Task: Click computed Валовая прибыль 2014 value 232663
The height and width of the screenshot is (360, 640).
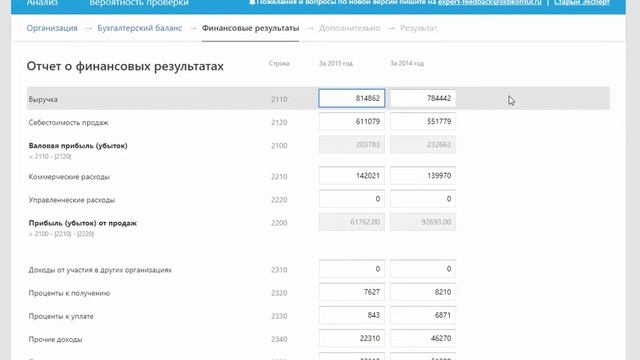Action: coord(423,145)
